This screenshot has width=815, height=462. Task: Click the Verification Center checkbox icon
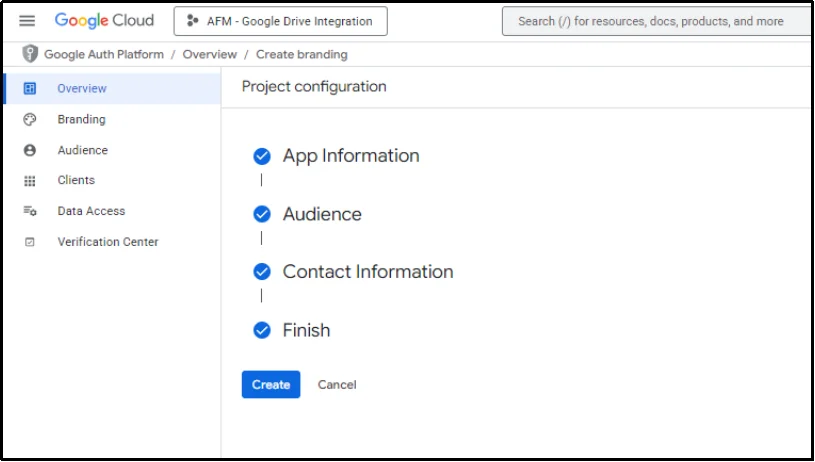click(x=30, y=242)
